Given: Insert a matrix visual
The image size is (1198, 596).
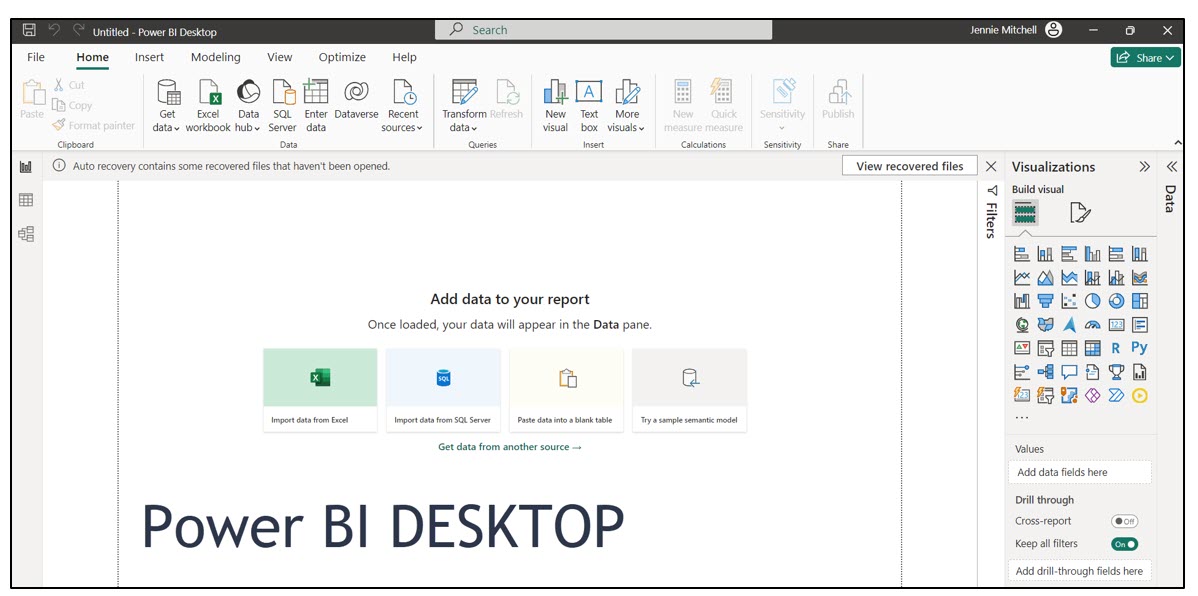Looking at the screenshot, I should tap(1093, 348).
